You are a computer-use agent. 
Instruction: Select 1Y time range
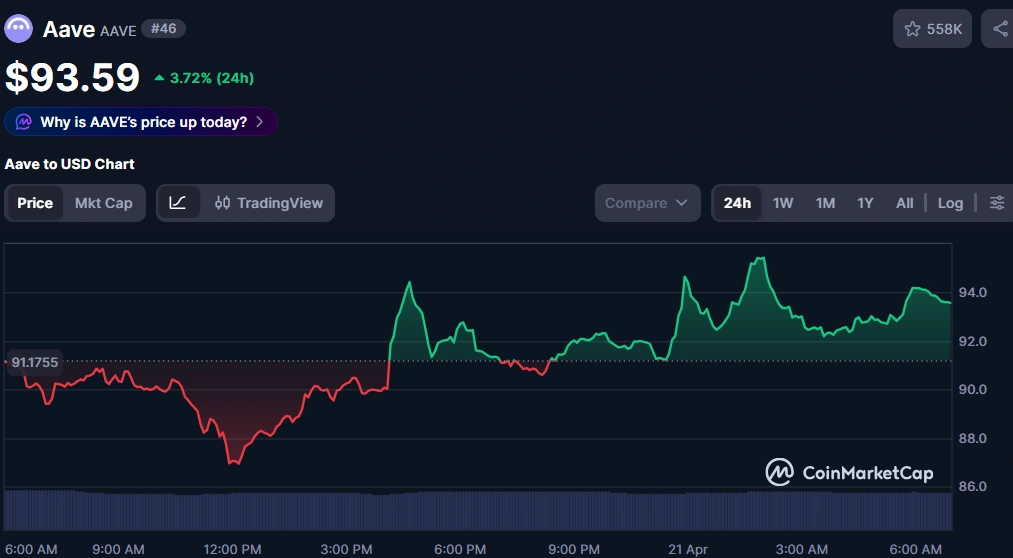point(865,203)
